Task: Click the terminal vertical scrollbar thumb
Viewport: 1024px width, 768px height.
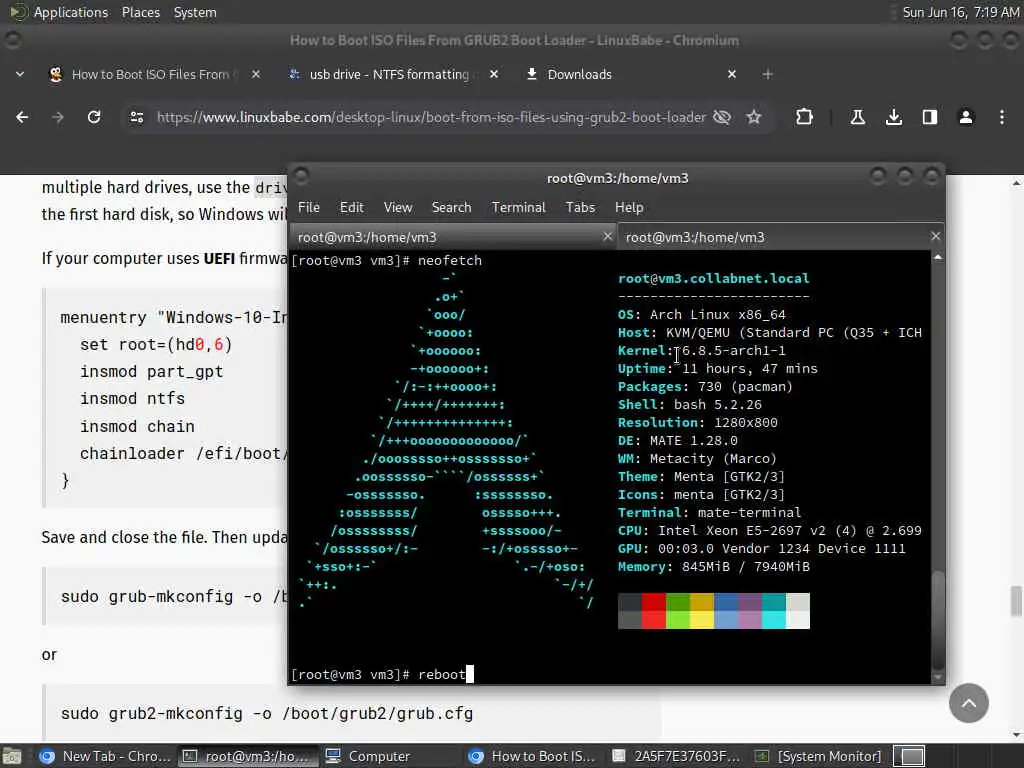Action: click(938, 620)
